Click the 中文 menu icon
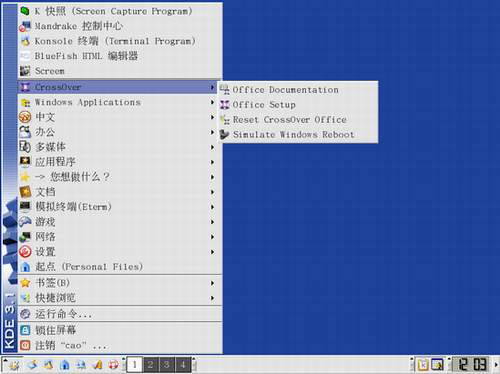The height and width of the screenshot is (374, 500). 25,117
